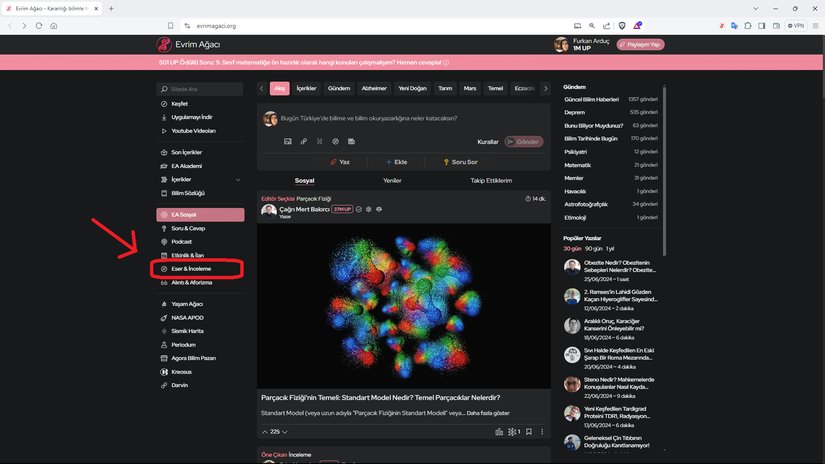Image resolution: width=825 pixels, height=464 pixels.
Task: Bookmark the Parçacık Fiziği post
Action: [x=530, y=432]
